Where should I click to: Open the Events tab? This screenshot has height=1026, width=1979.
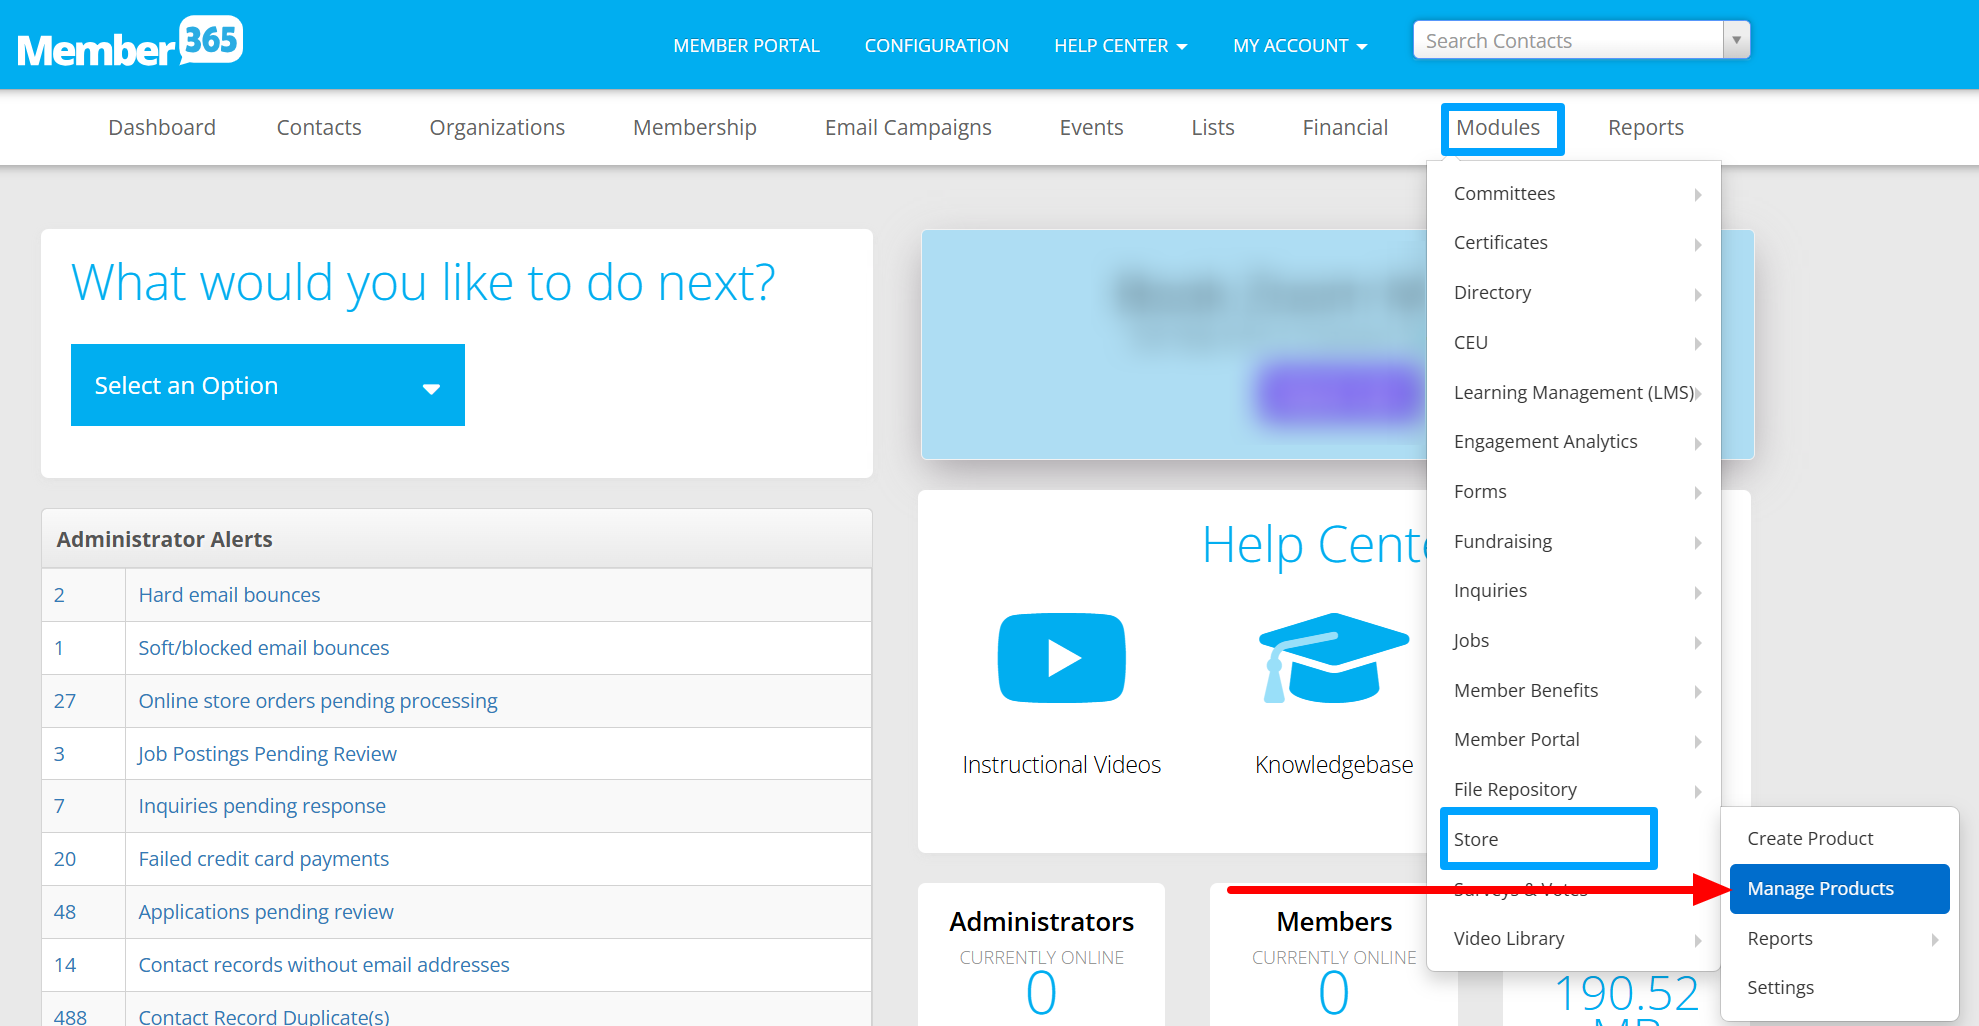click(1091, 127)
